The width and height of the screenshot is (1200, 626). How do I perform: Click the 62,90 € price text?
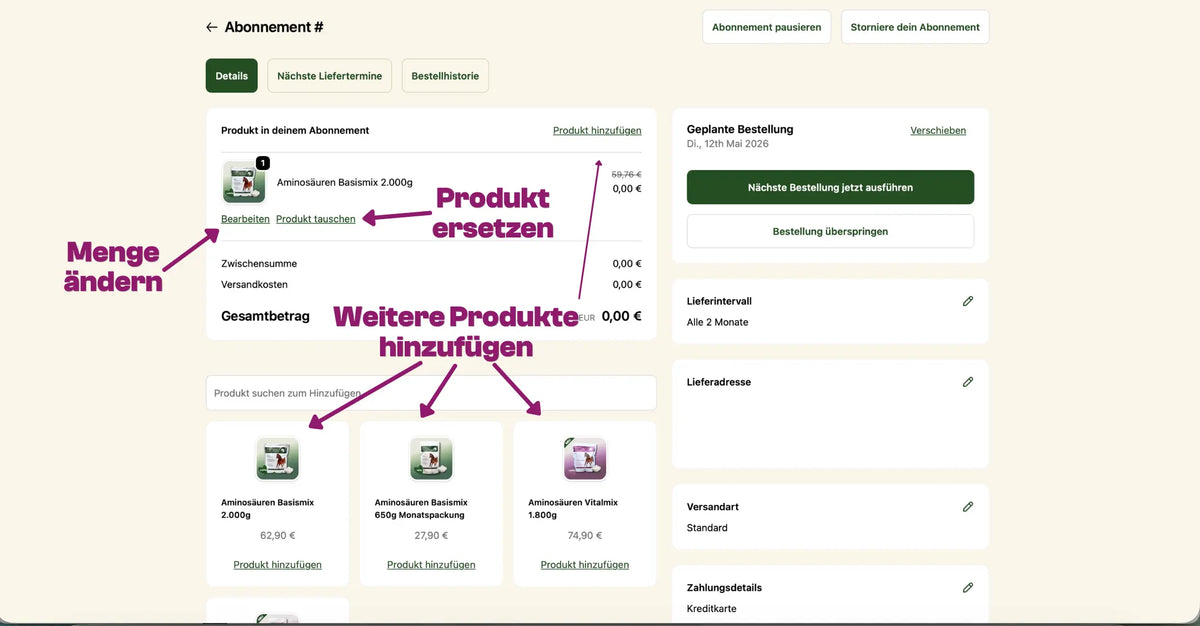278,535
